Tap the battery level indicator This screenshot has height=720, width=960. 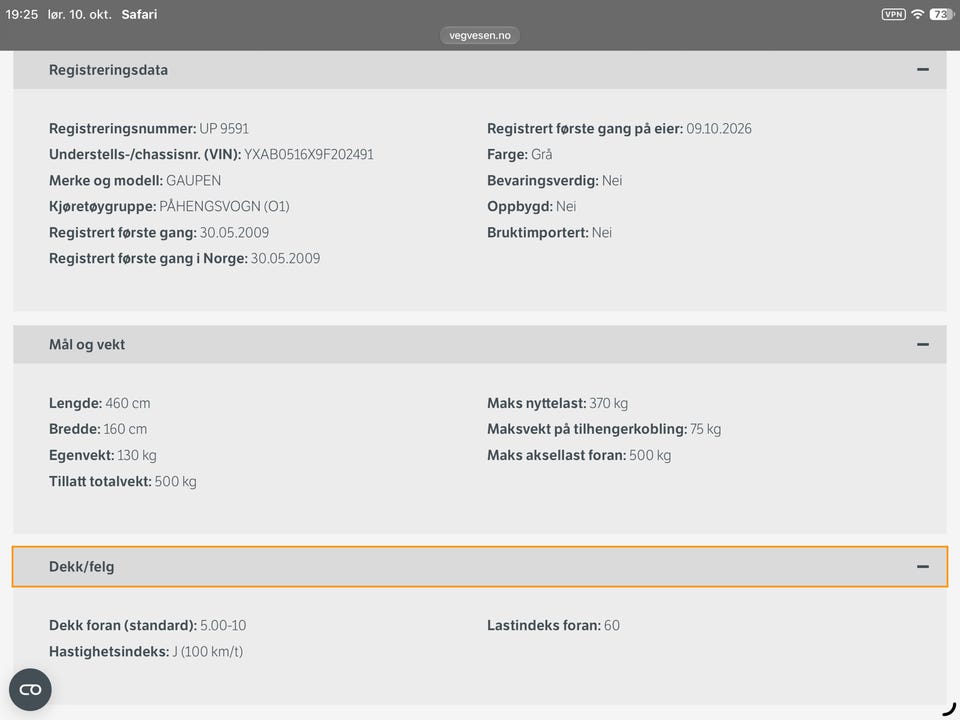tap(941, 14)
